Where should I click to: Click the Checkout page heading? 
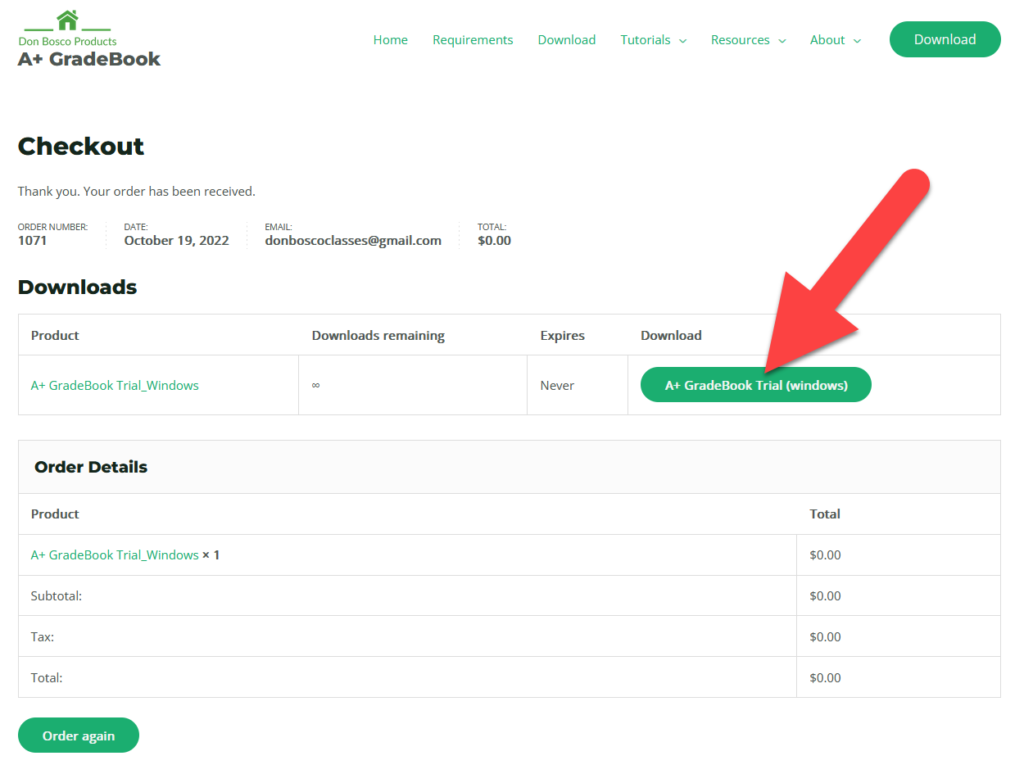point(81,146)
